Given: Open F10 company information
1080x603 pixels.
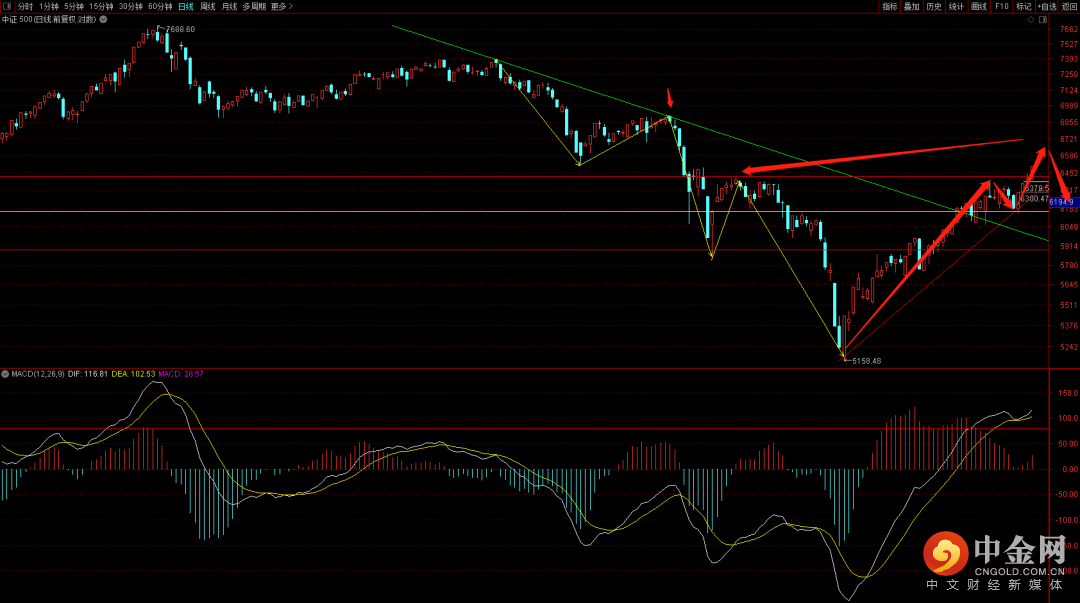Looking at the screenshot, I should [x=1001, y=6].
